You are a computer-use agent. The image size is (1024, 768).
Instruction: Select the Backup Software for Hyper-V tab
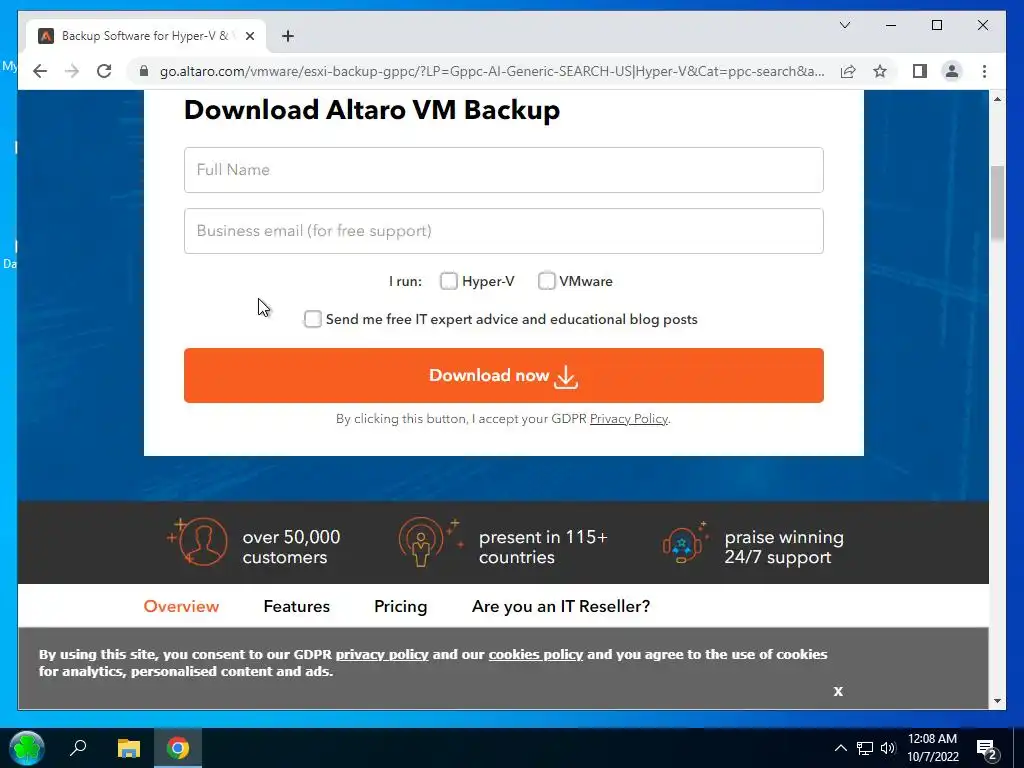(145, 36)
